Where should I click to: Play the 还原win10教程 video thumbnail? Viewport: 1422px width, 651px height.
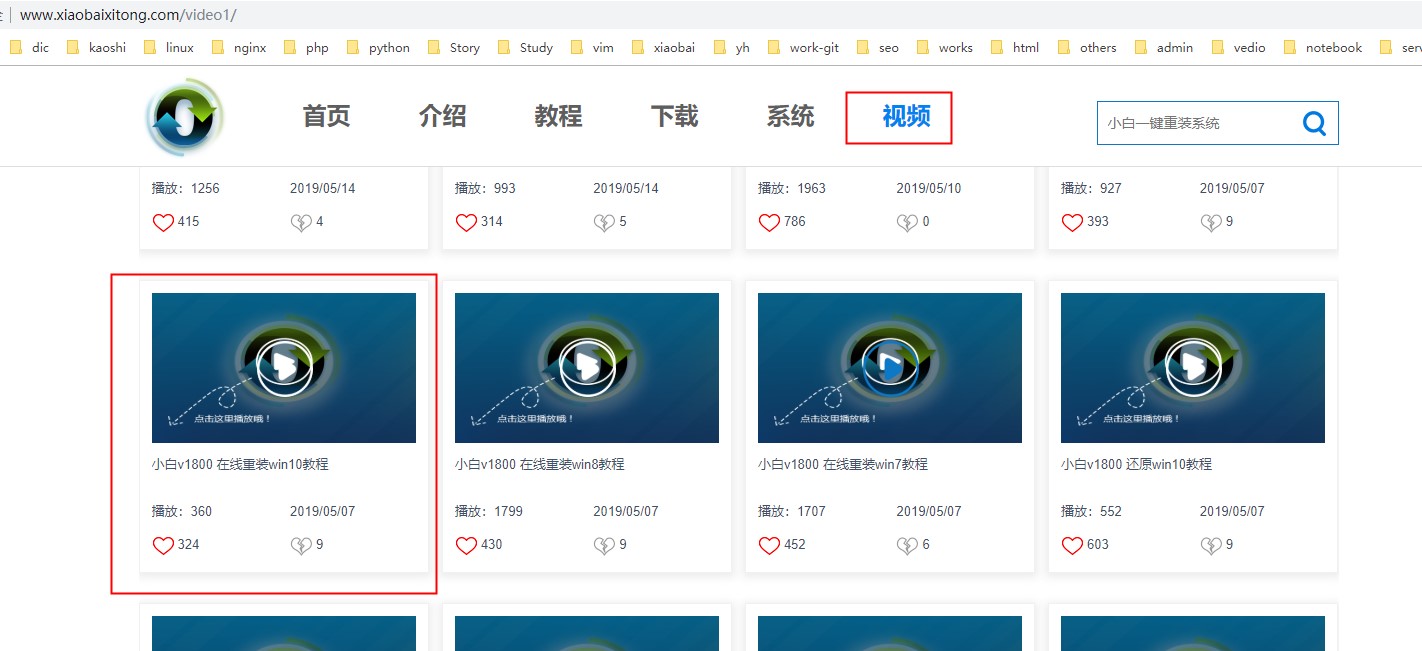tap(1193, 368)
